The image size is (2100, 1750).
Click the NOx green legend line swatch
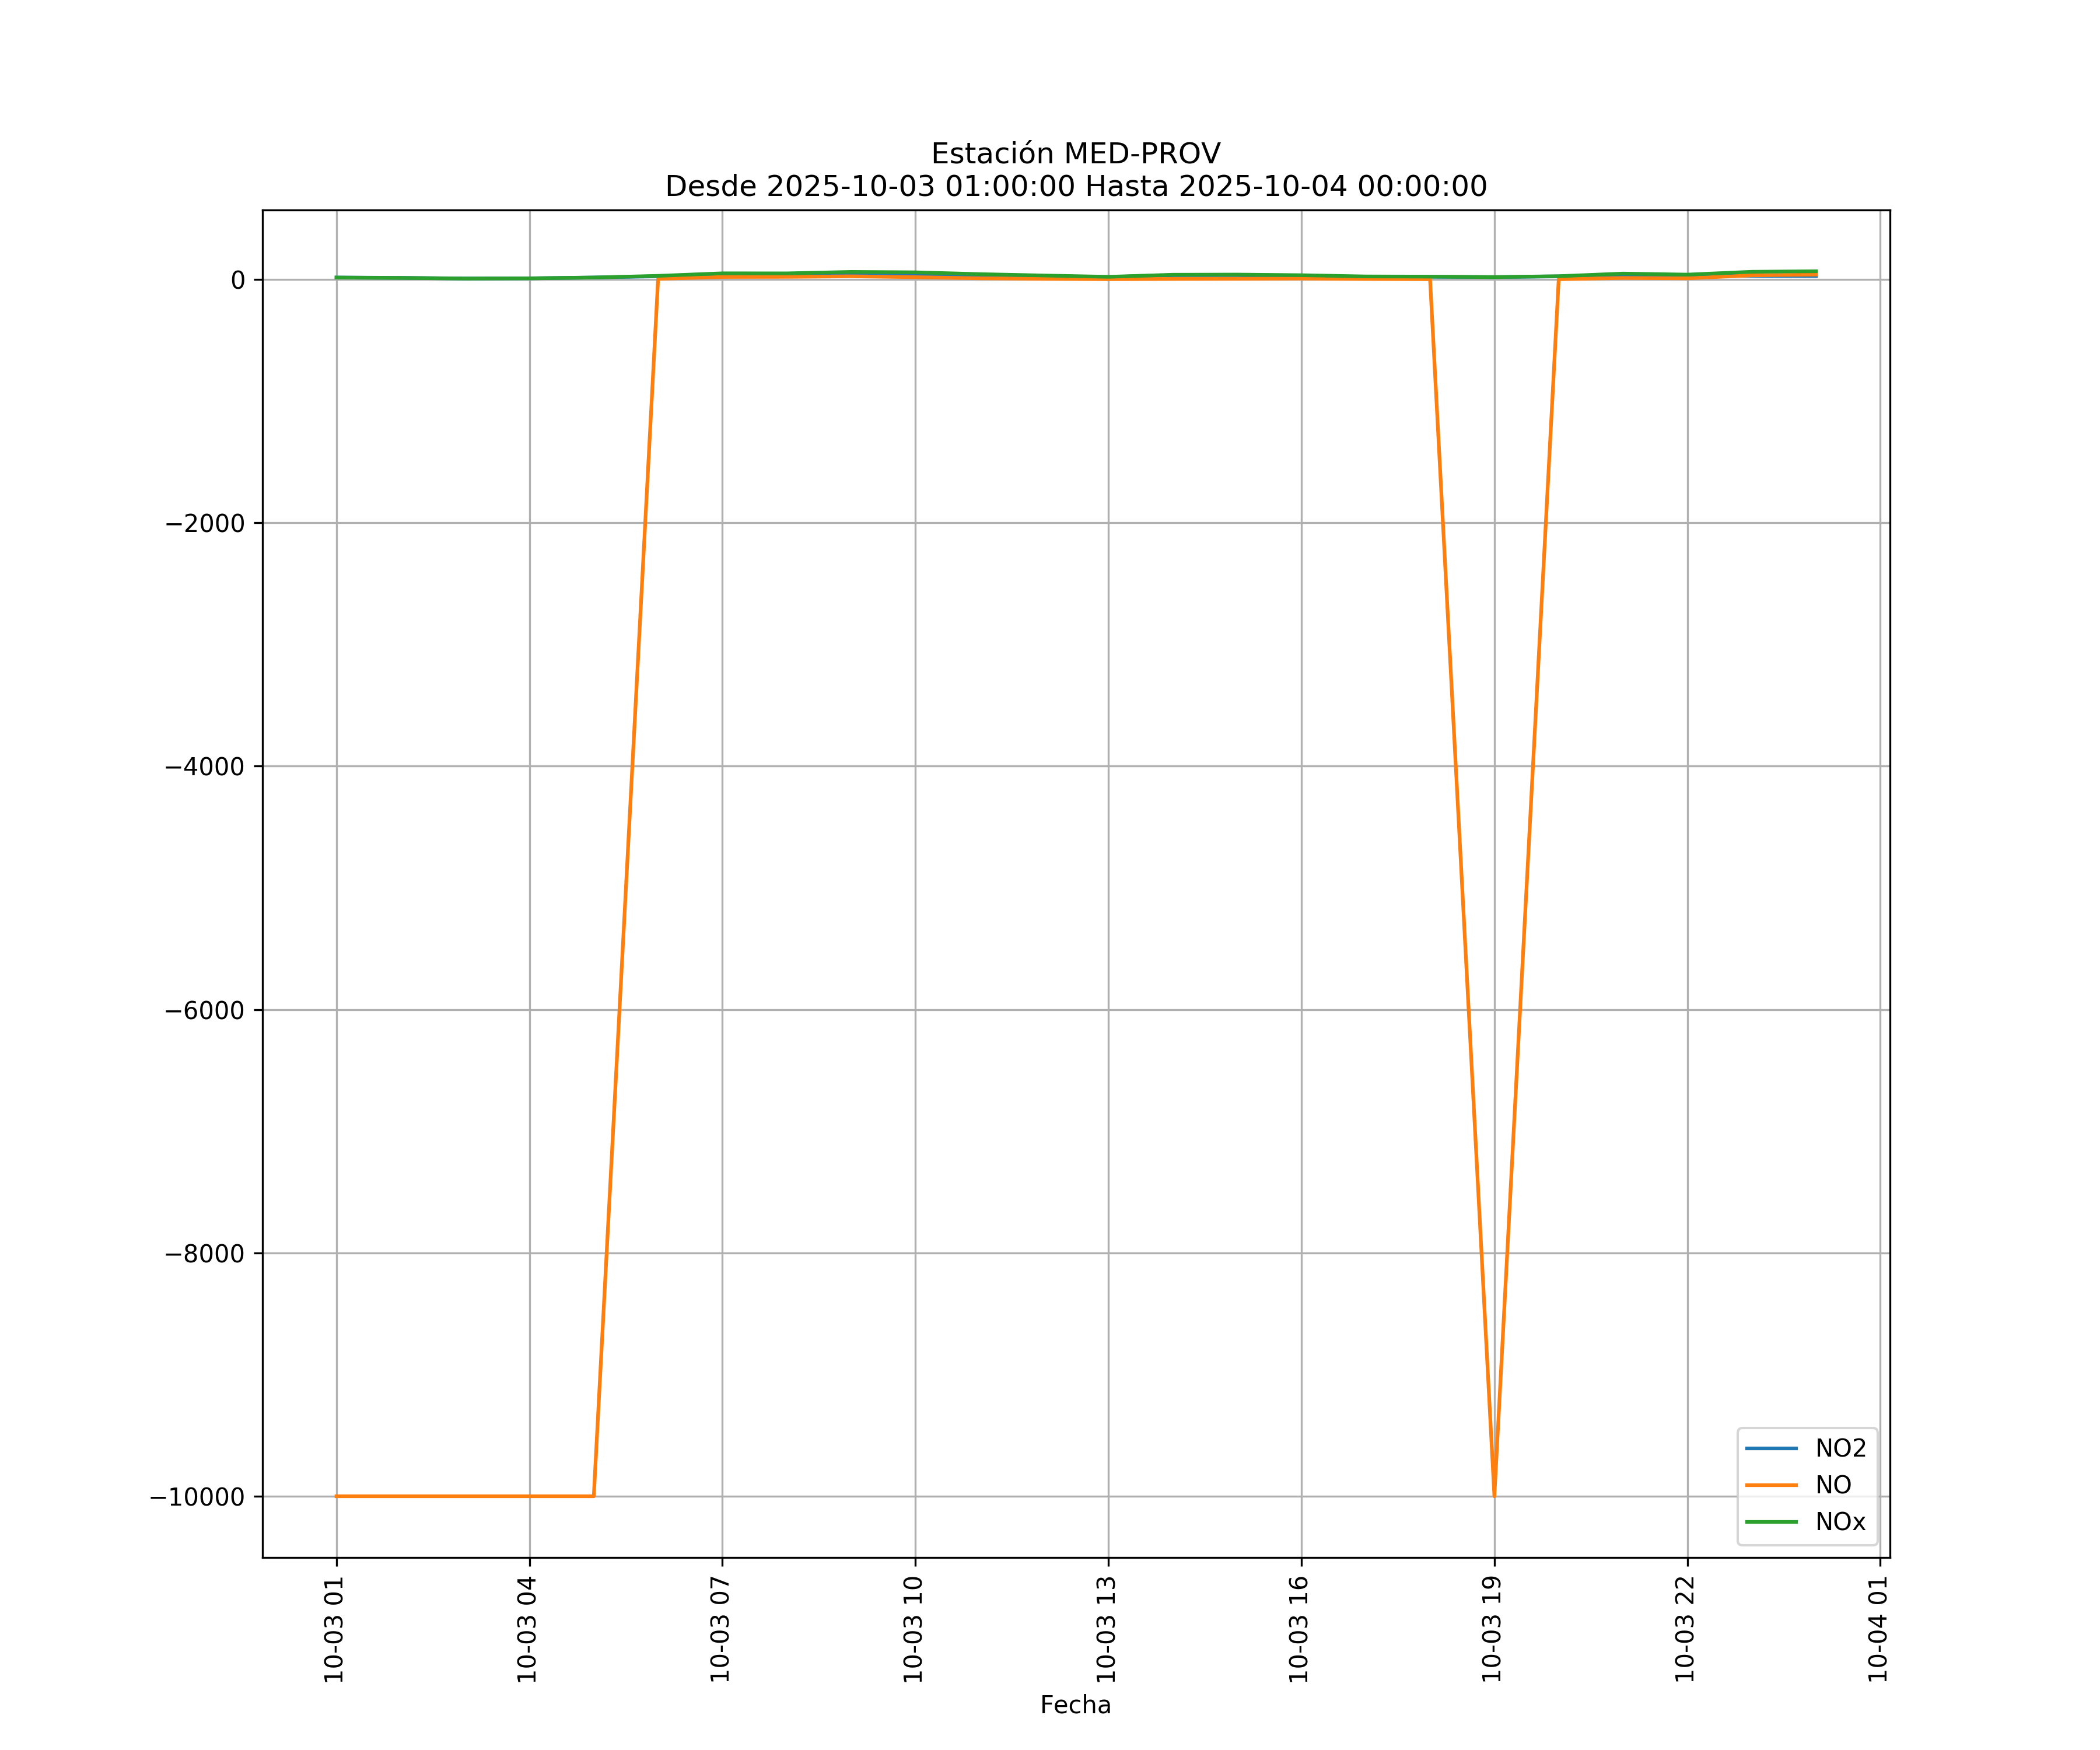1771,1522
